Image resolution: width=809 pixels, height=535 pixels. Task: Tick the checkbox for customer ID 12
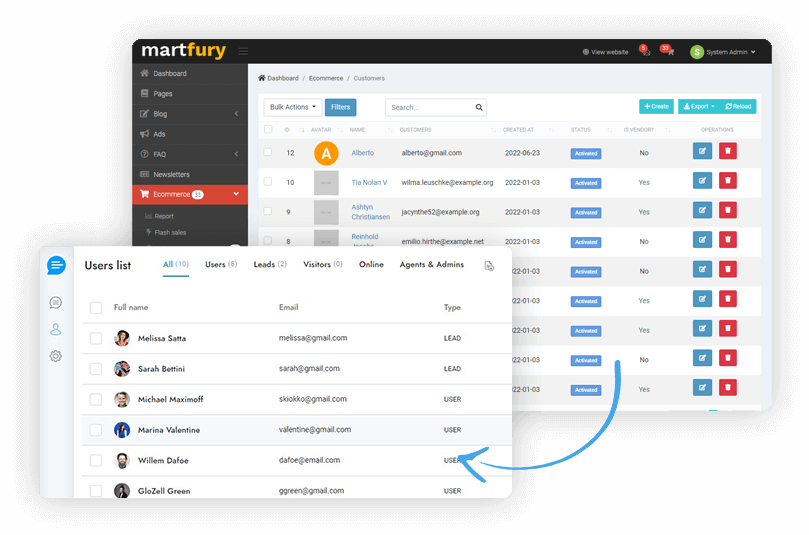click(x=267, y=152)
